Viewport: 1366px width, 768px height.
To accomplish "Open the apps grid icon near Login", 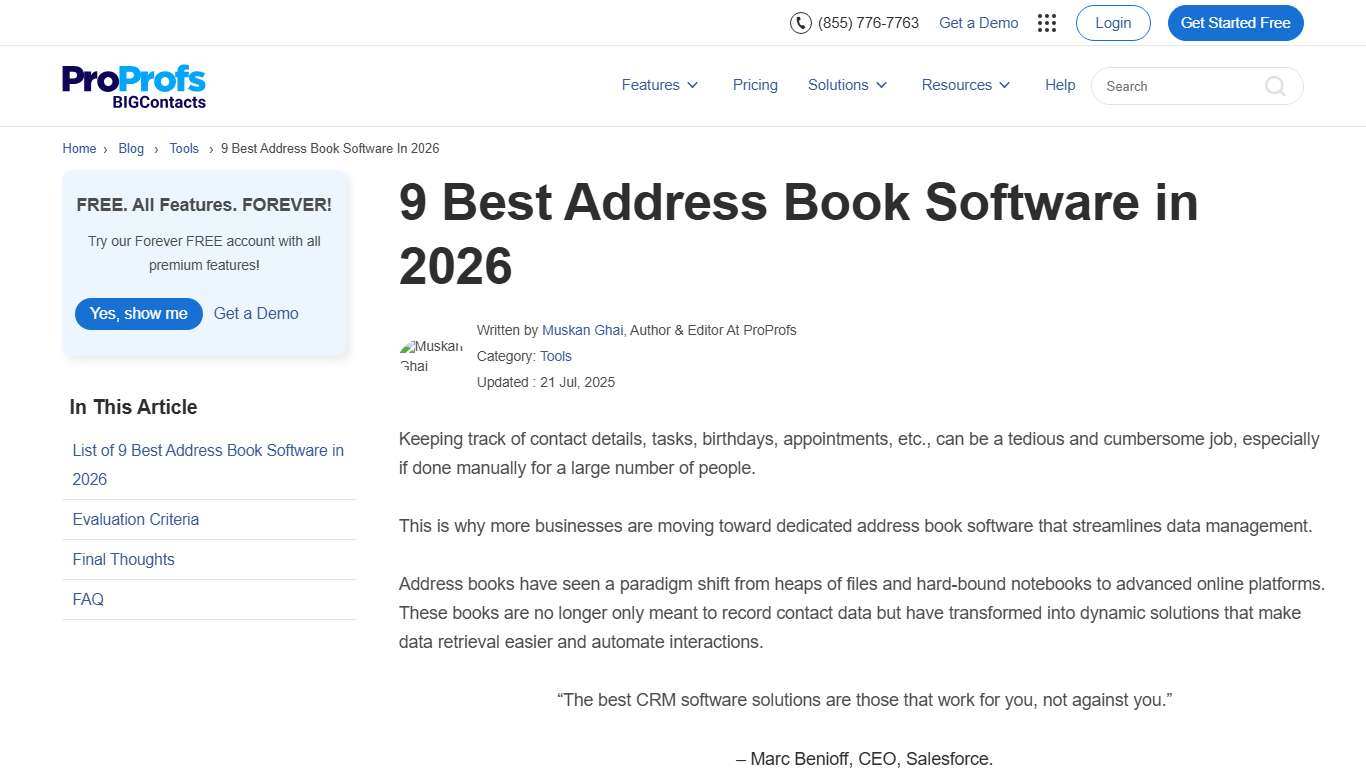I will click(x=1046, y=22).
